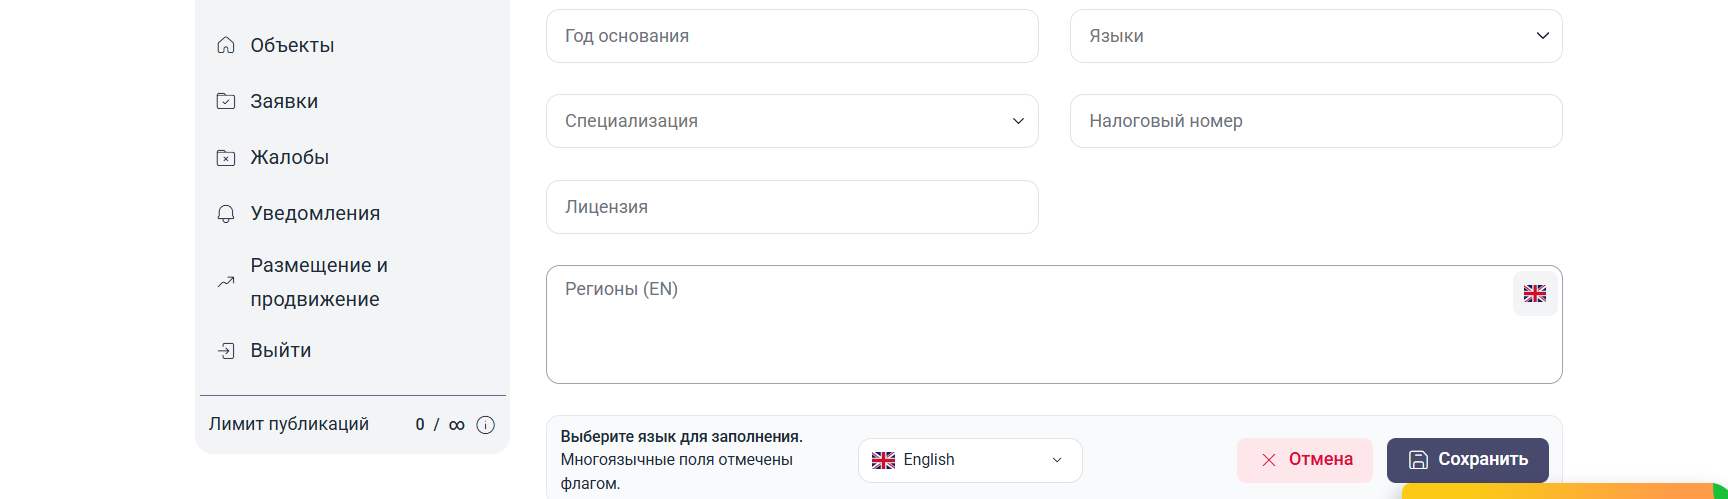Click the Сохранить button
Image resolution: width=1728 pixels, height=499 pixels.
(x=1467, y=460)
